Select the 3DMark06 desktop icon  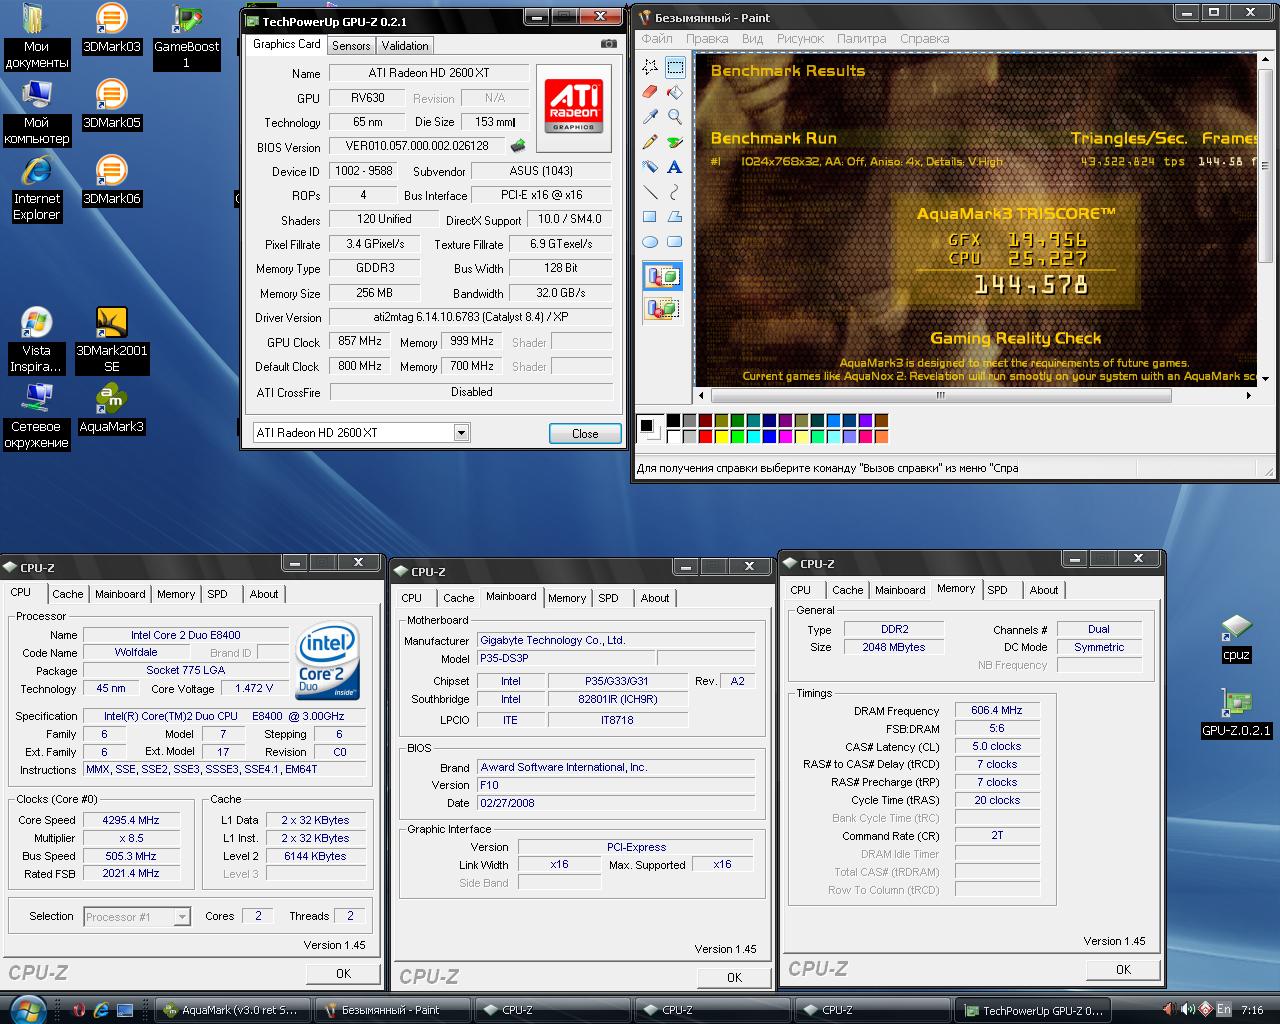pyautogui.click(x=111, y=181)
